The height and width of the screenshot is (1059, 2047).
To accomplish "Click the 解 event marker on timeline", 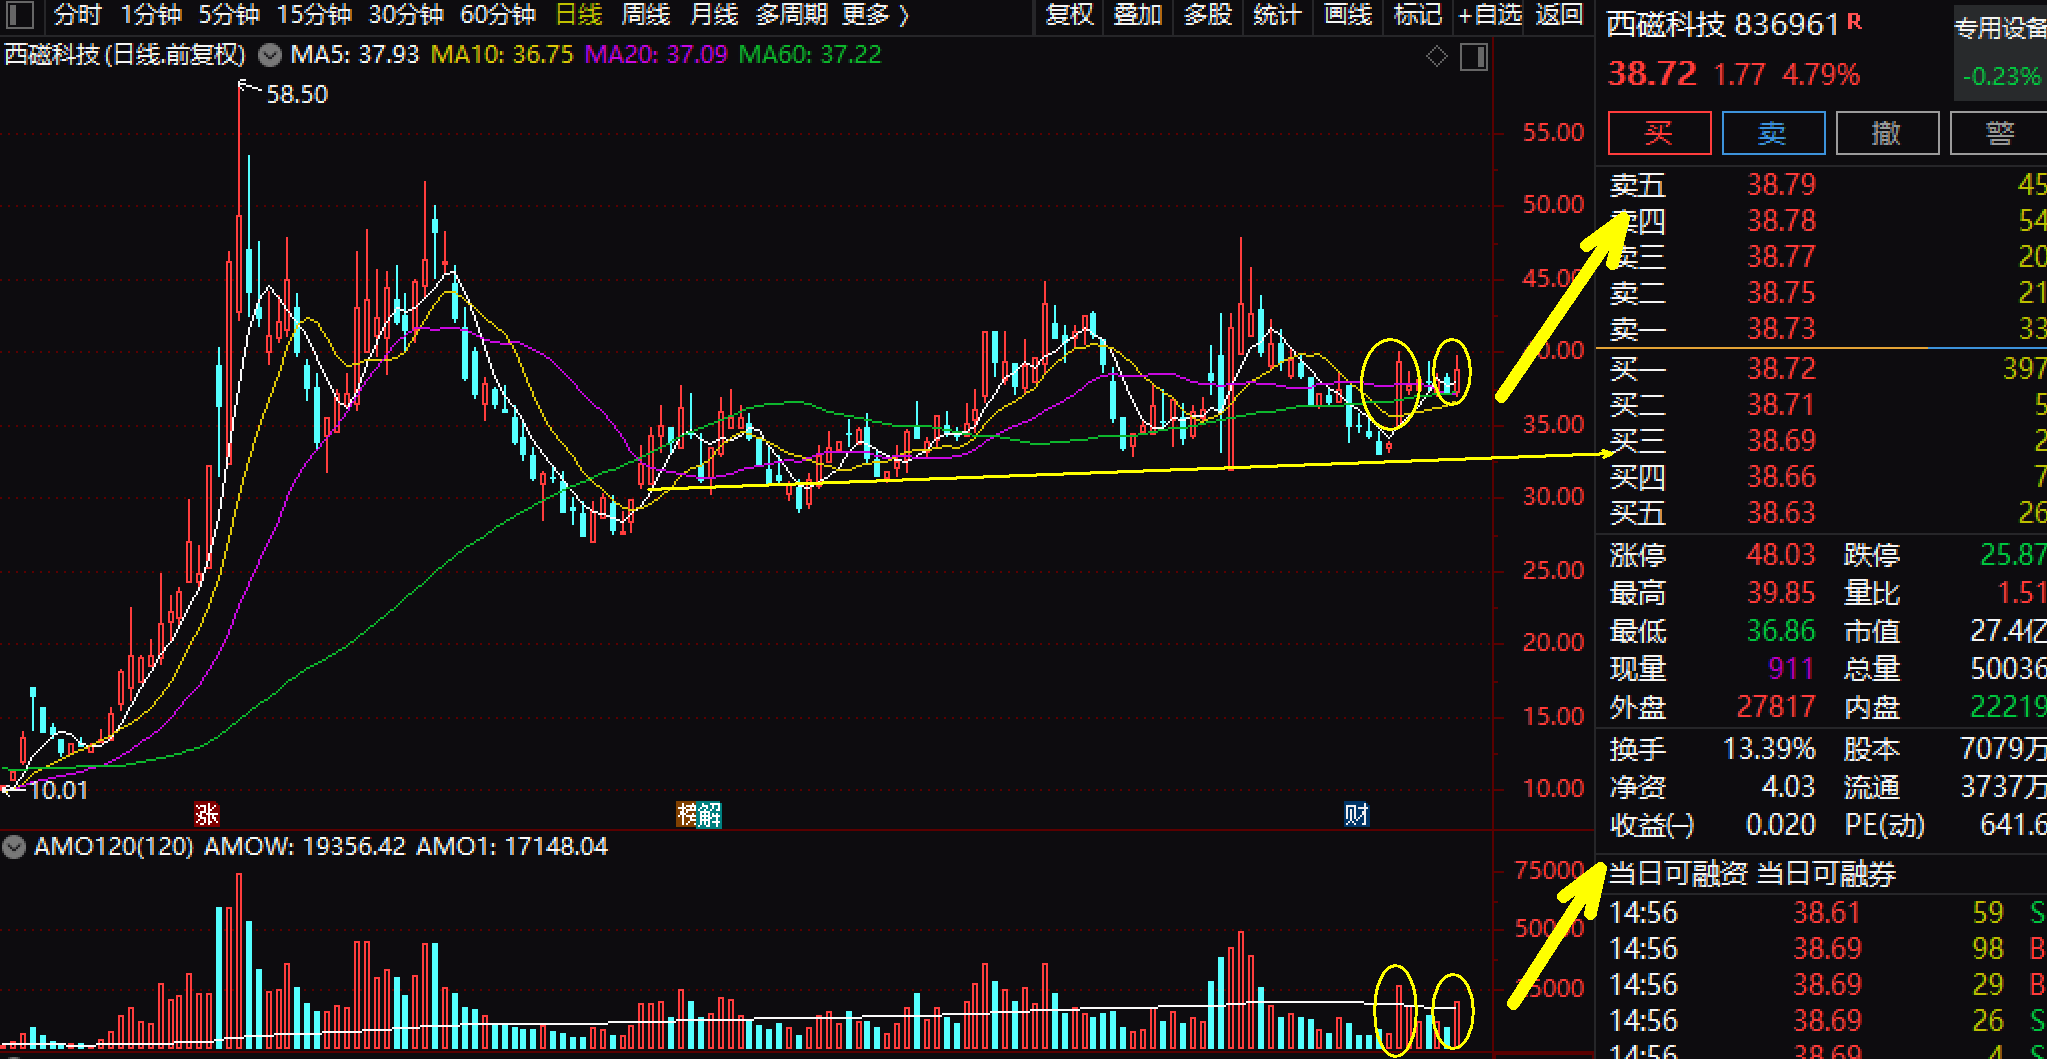I will pyautogui.click(x=709, y=815).
